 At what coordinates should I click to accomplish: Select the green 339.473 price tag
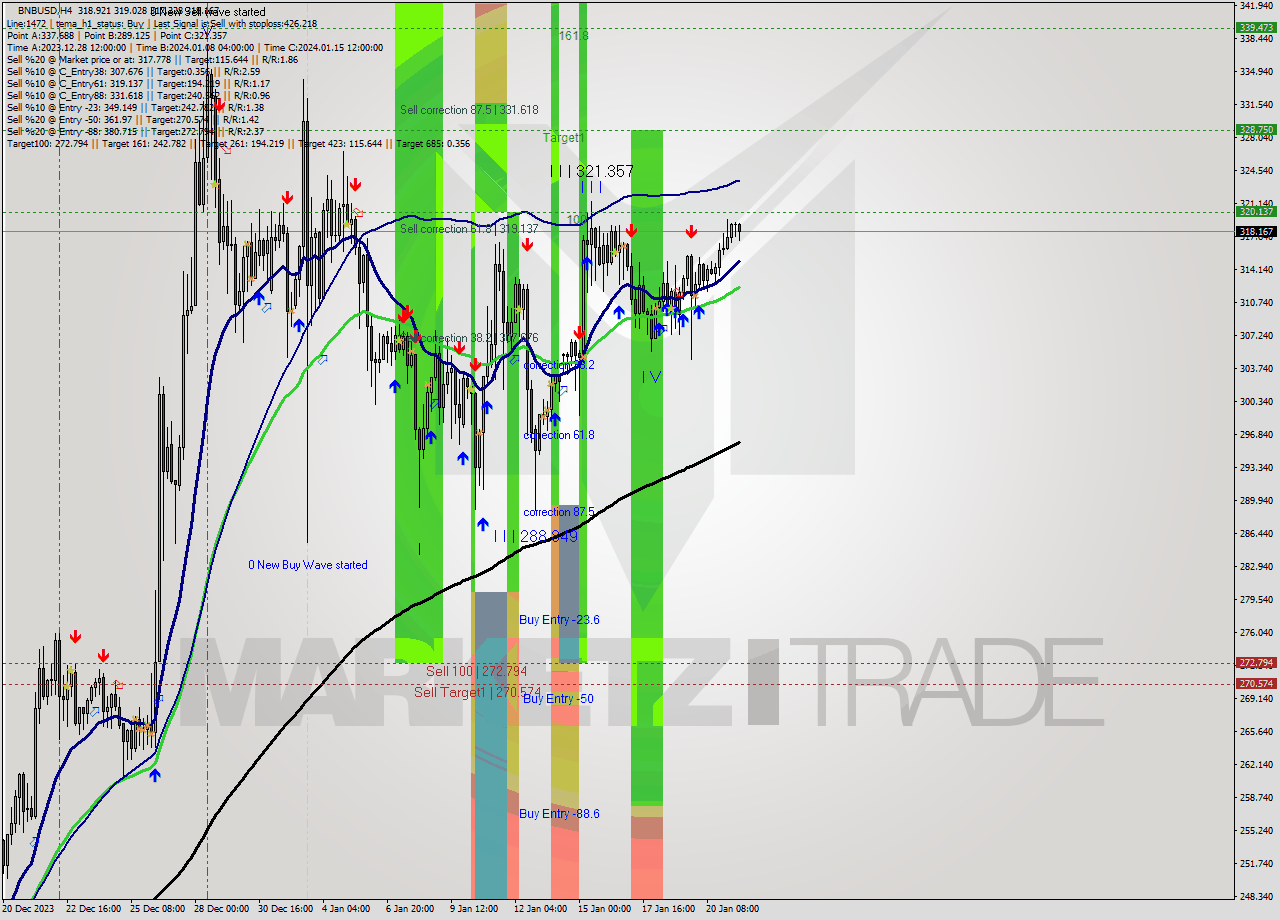[1256, 28]
